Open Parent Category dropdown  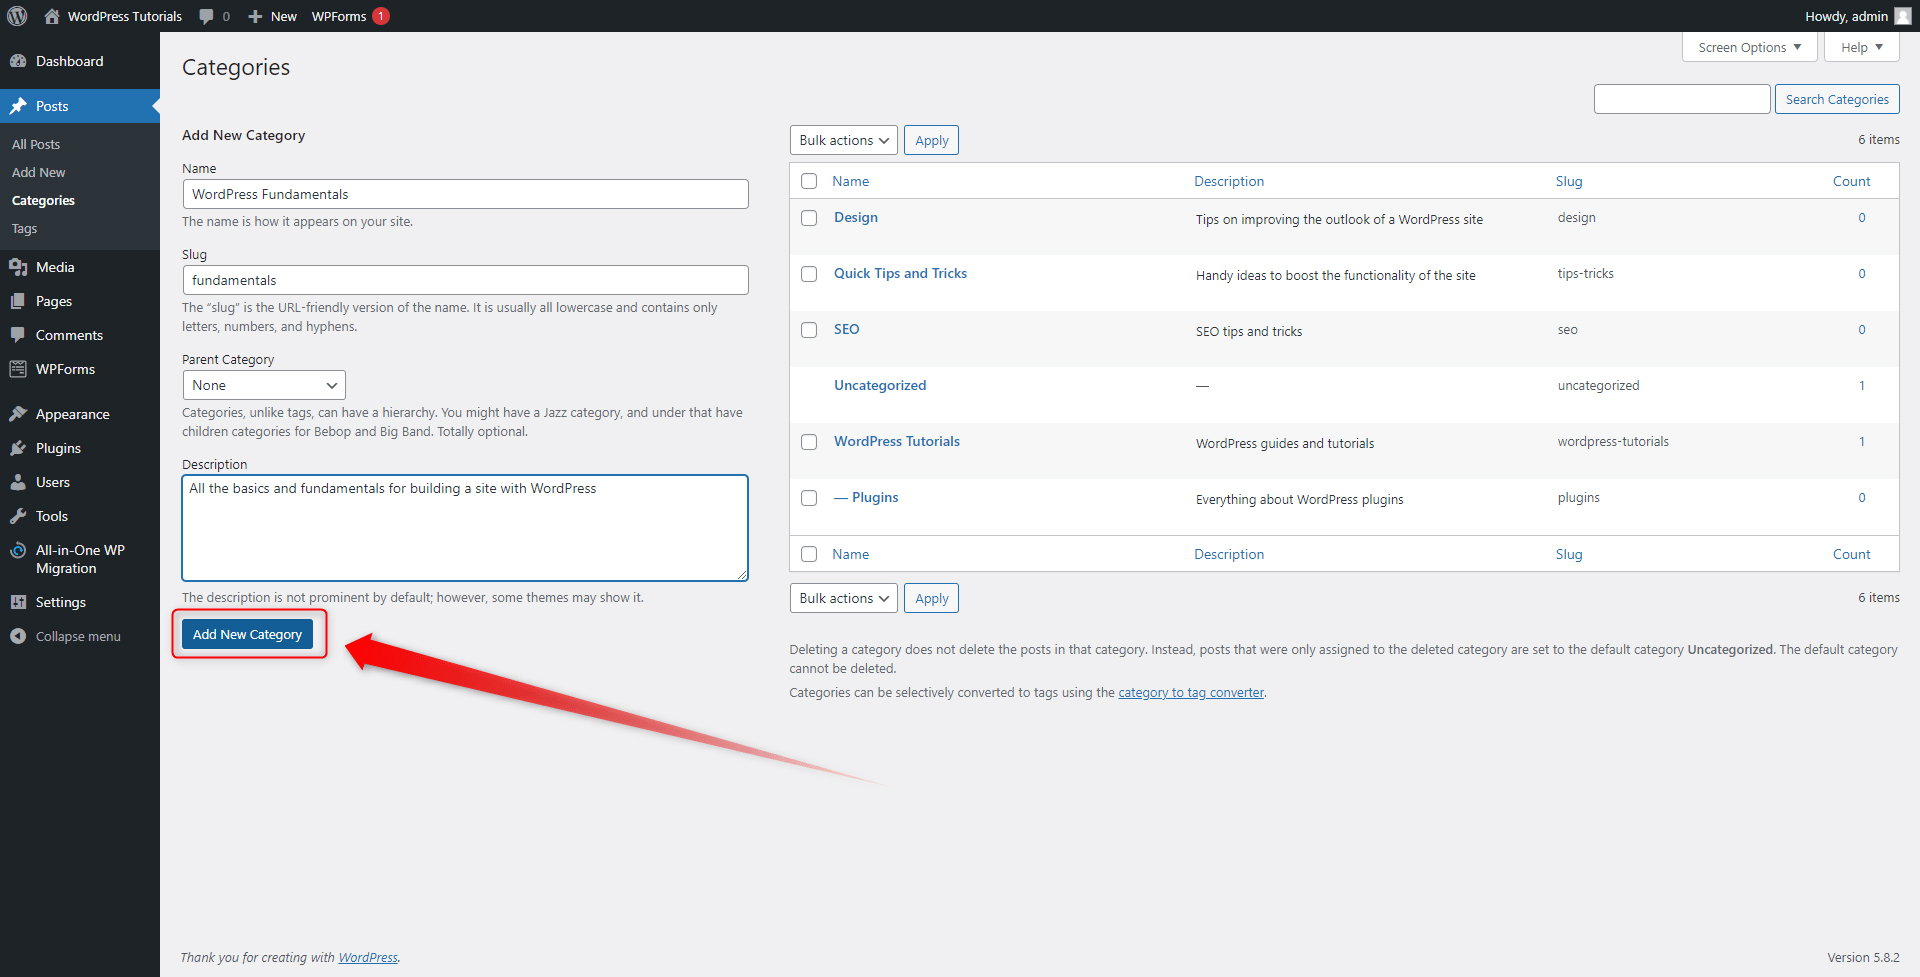click(x=264, y=385)
